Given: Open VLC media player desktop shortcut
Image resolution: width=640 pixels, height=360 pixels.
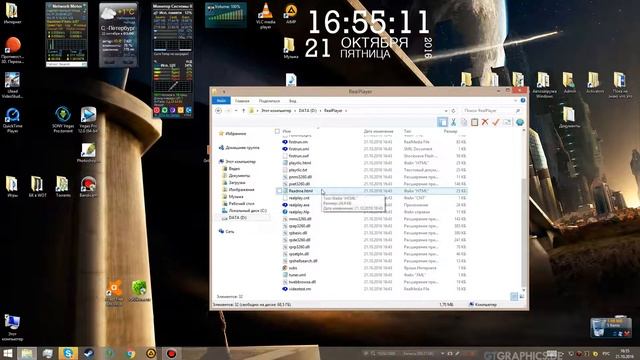Looking at the screenshot, I should [x=266, y=16].
